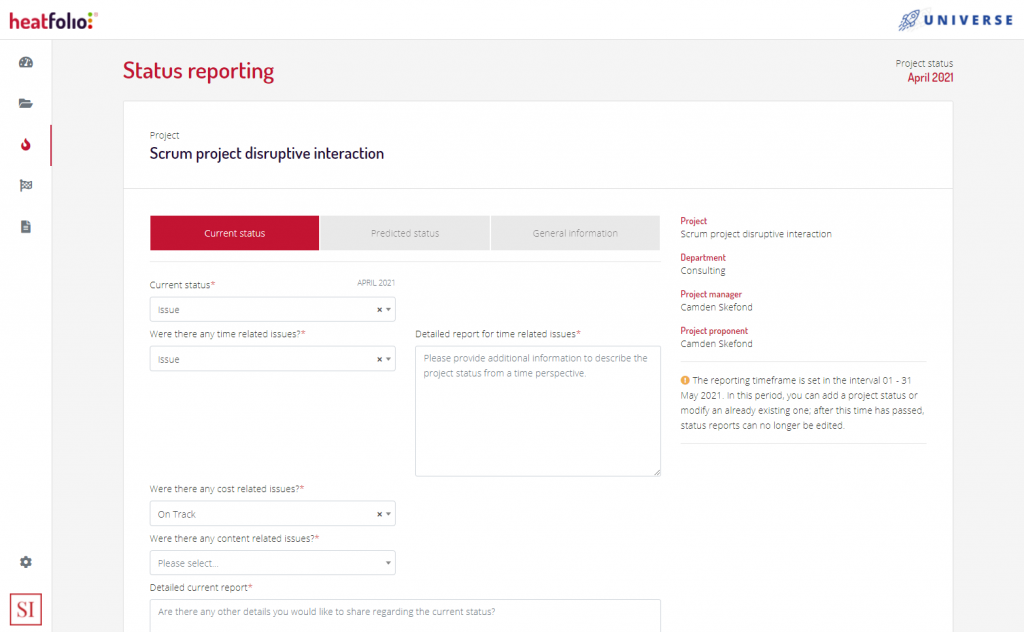The height and width of the screenshot is (632, 1024).
Task: Click the detailed time related issues text area
Action: click(537, 411)
